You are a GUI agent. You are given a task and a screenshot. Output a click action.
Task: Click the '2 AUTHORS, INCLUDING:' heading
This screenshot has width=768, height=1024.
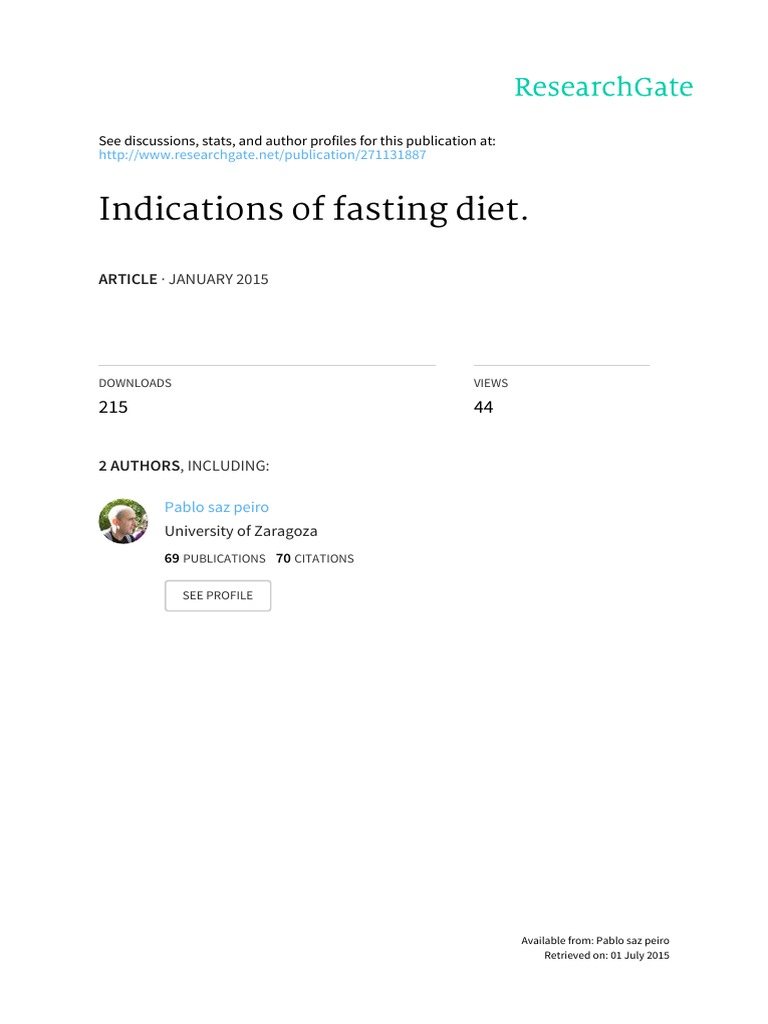183,466
